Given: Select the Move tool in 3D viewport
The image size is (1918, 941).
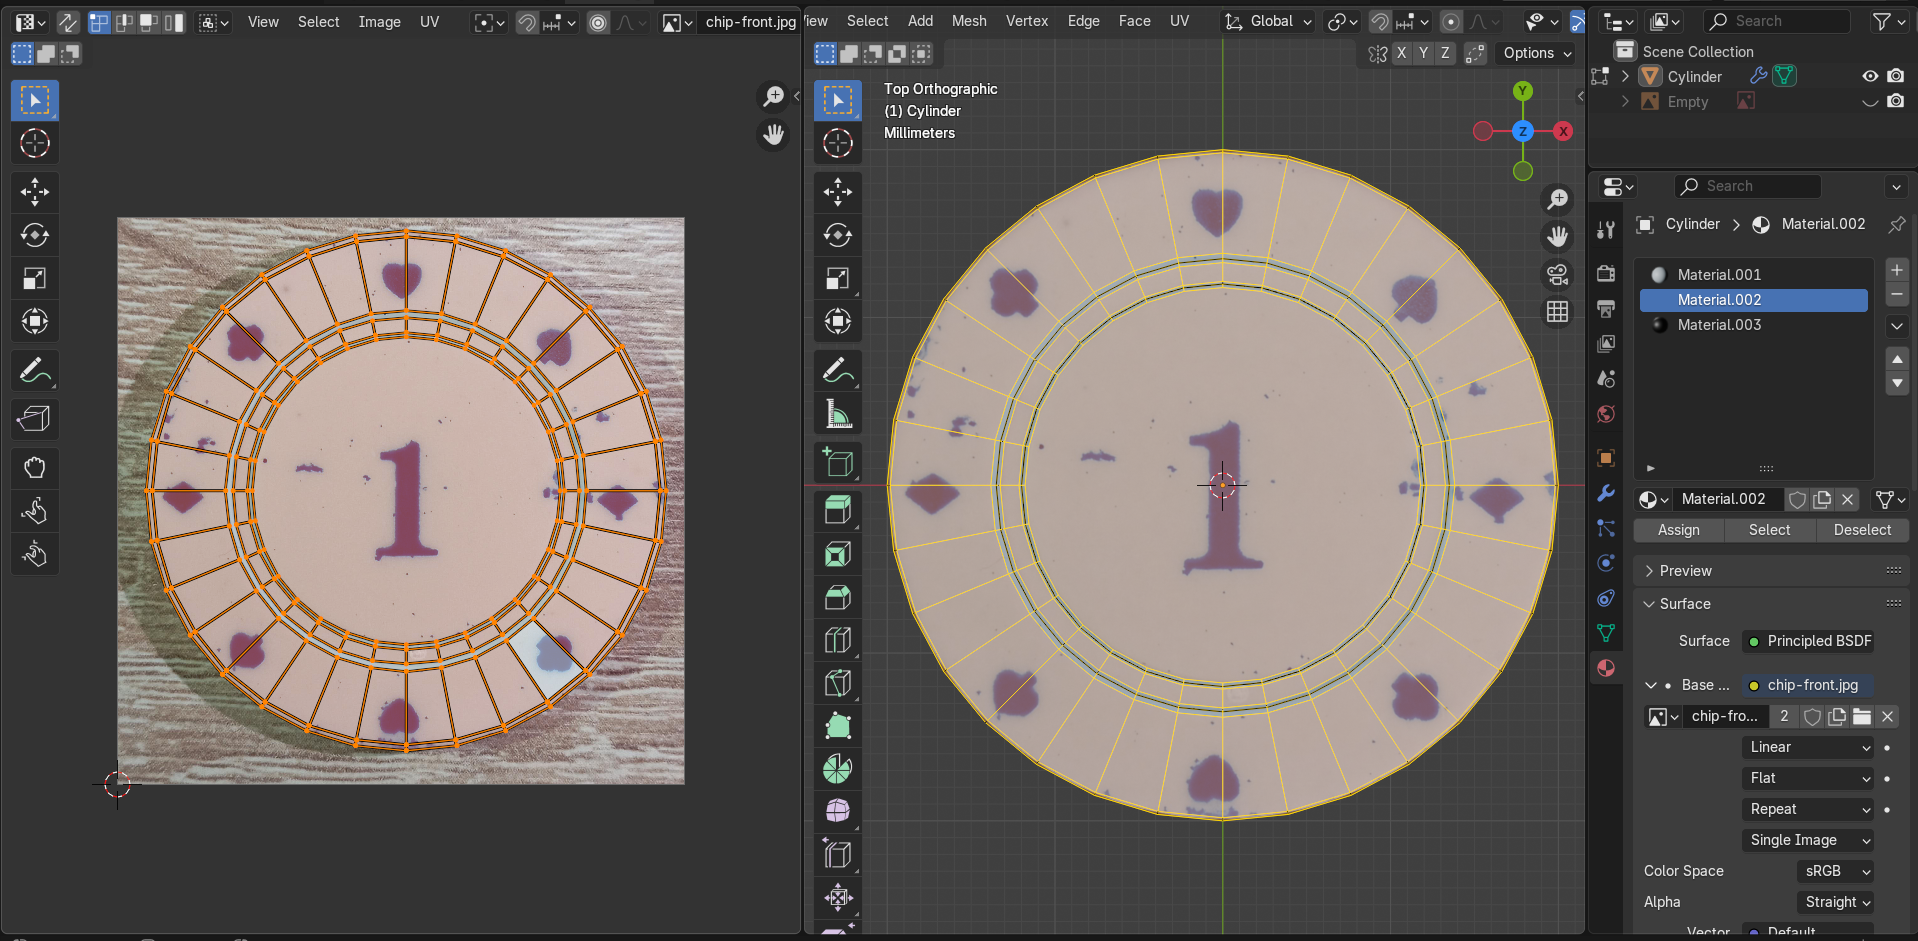Looking at the screenshot, I should (838, 191).
